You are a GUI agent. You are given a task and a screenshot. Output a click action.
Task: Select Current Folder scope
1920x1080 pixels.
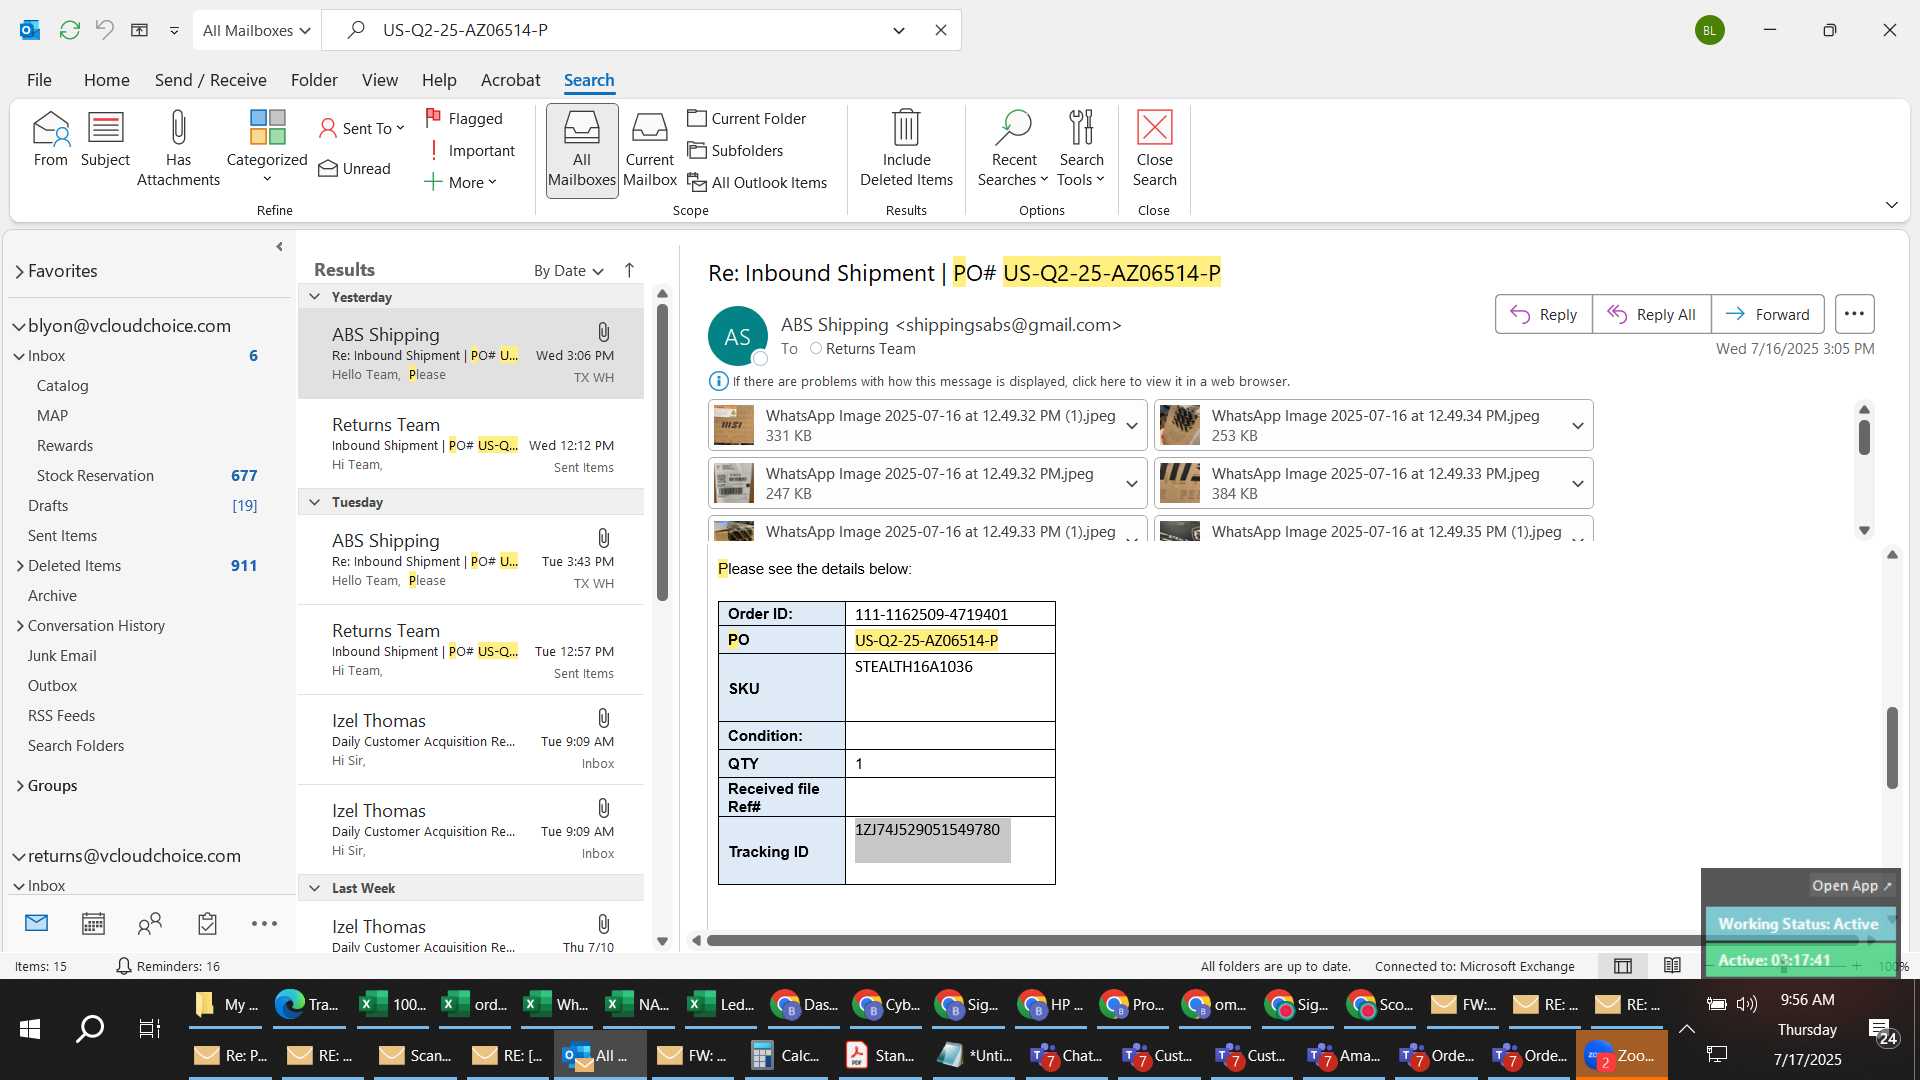point(747,118)
